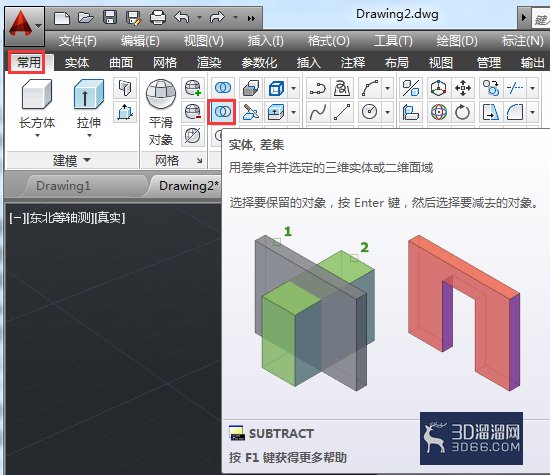
Task: Select the Circle draw tool
Action: 370,112
